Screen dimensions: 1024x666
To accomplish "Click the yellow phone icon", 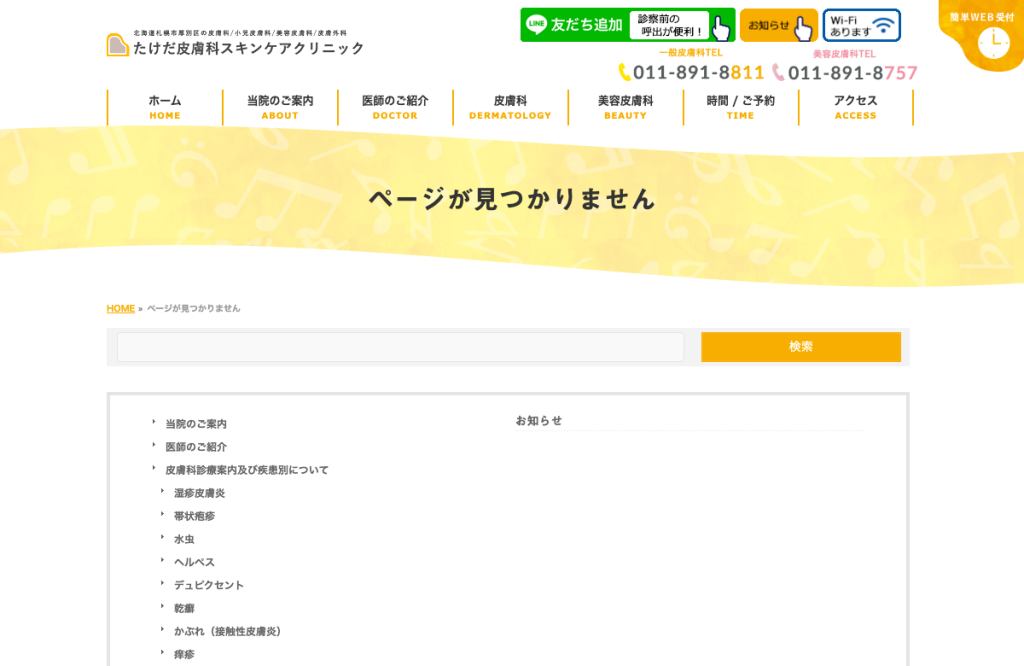I will [624, 72].
